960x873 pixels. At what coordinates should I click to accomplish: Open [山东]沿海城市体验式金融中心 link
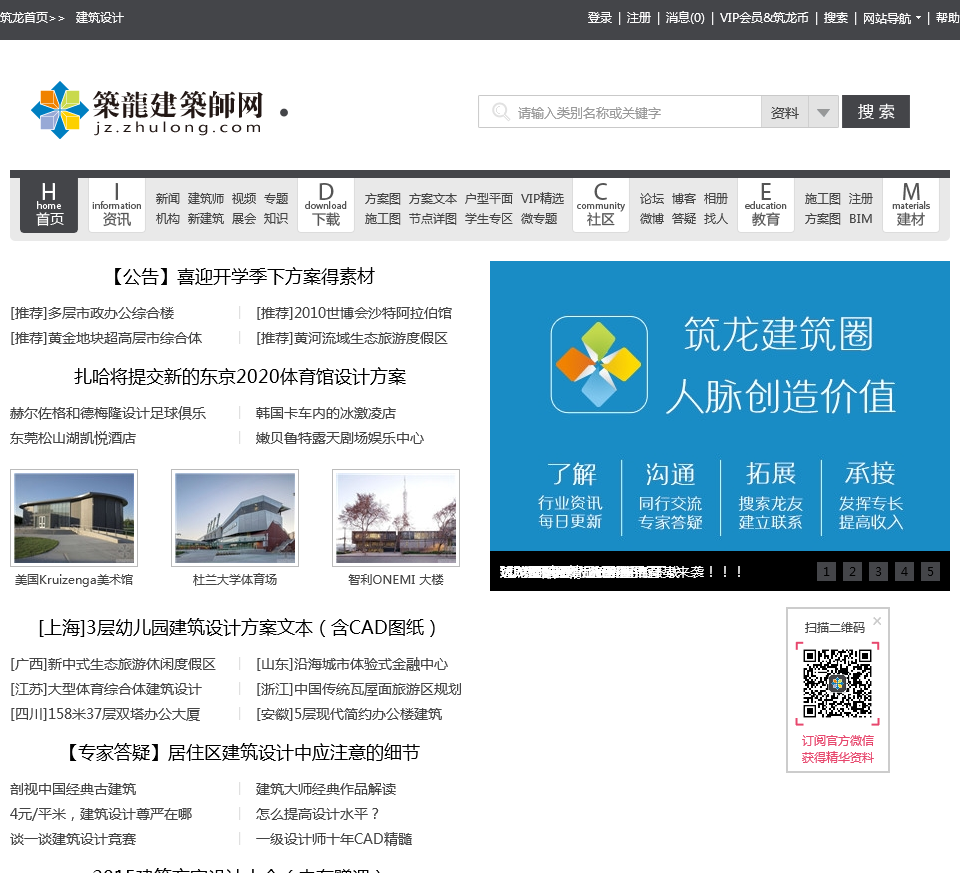pyautogui.click(x=352, y=664)
